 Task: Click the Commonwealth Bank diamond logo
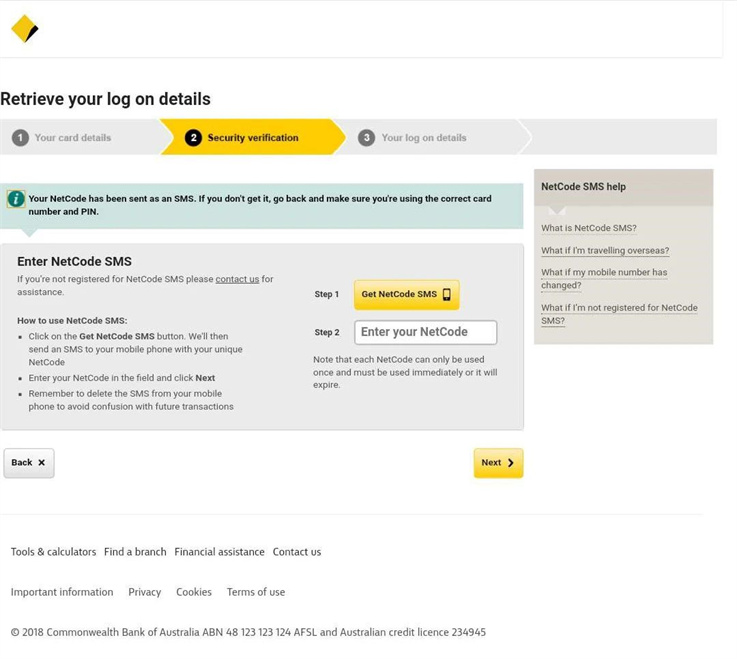(24, 29)
